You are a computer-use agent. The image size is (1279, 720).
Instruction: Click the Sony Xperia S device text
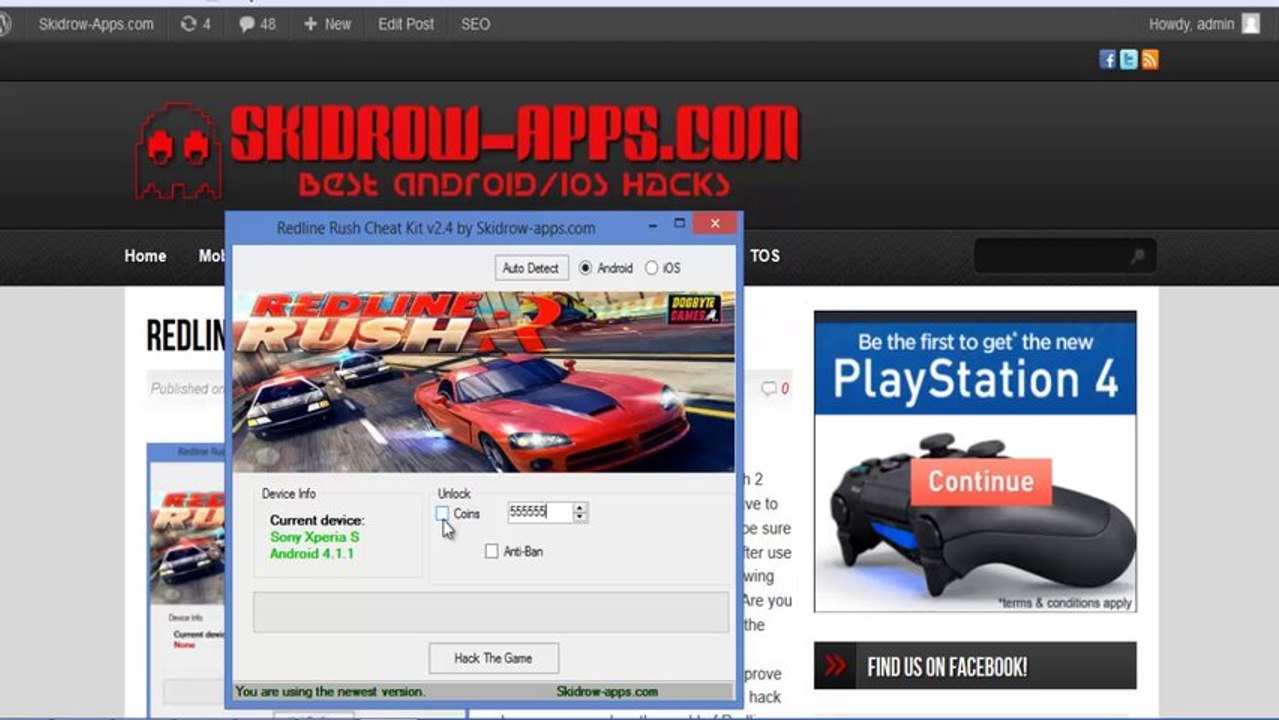pos(314,537)
